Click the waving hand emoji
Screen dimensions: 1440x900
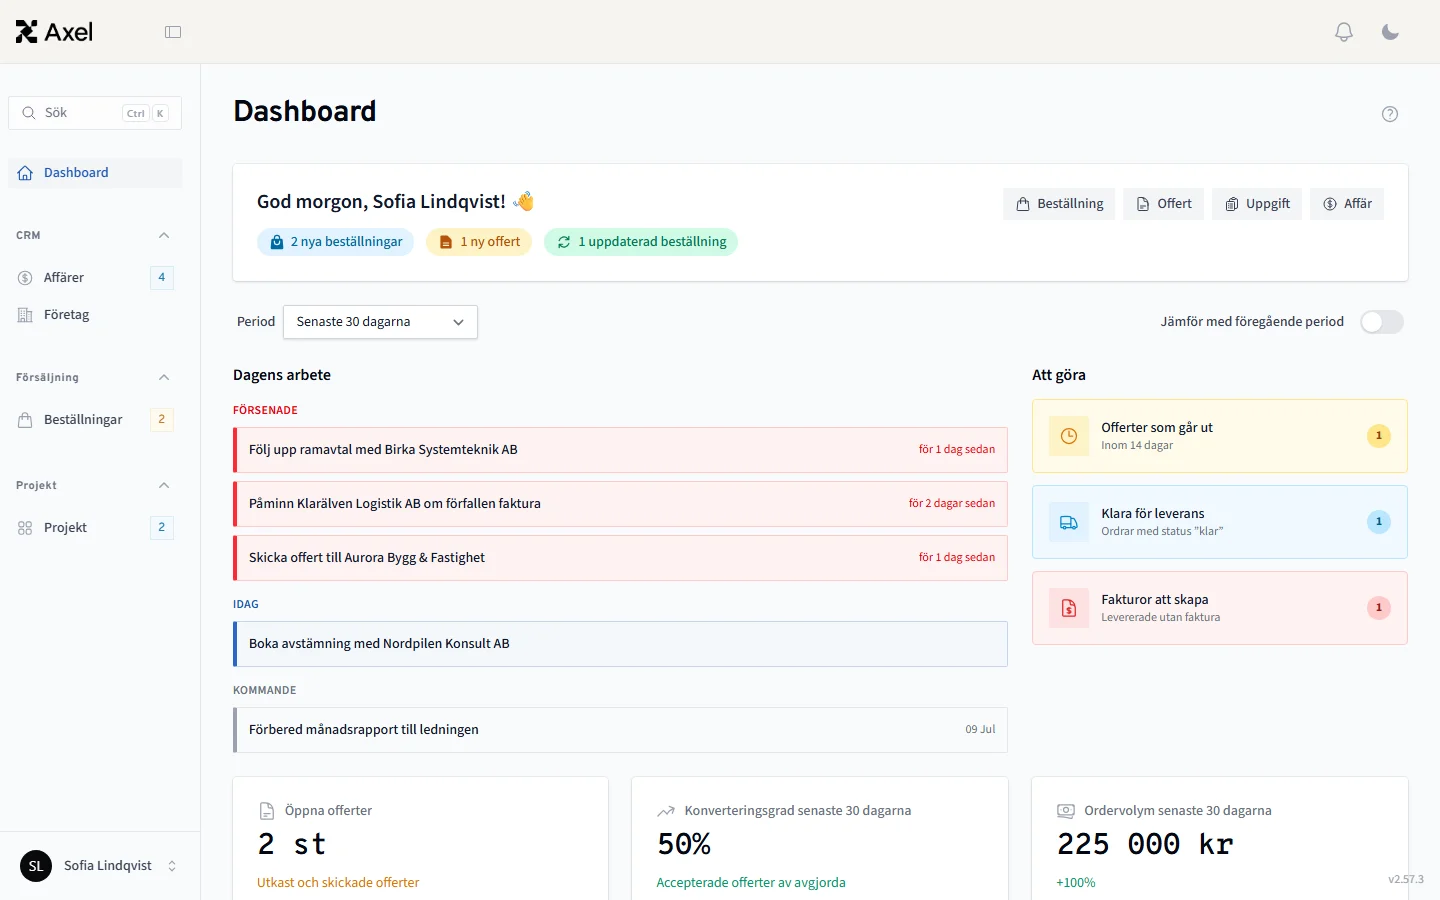[524, 202]
